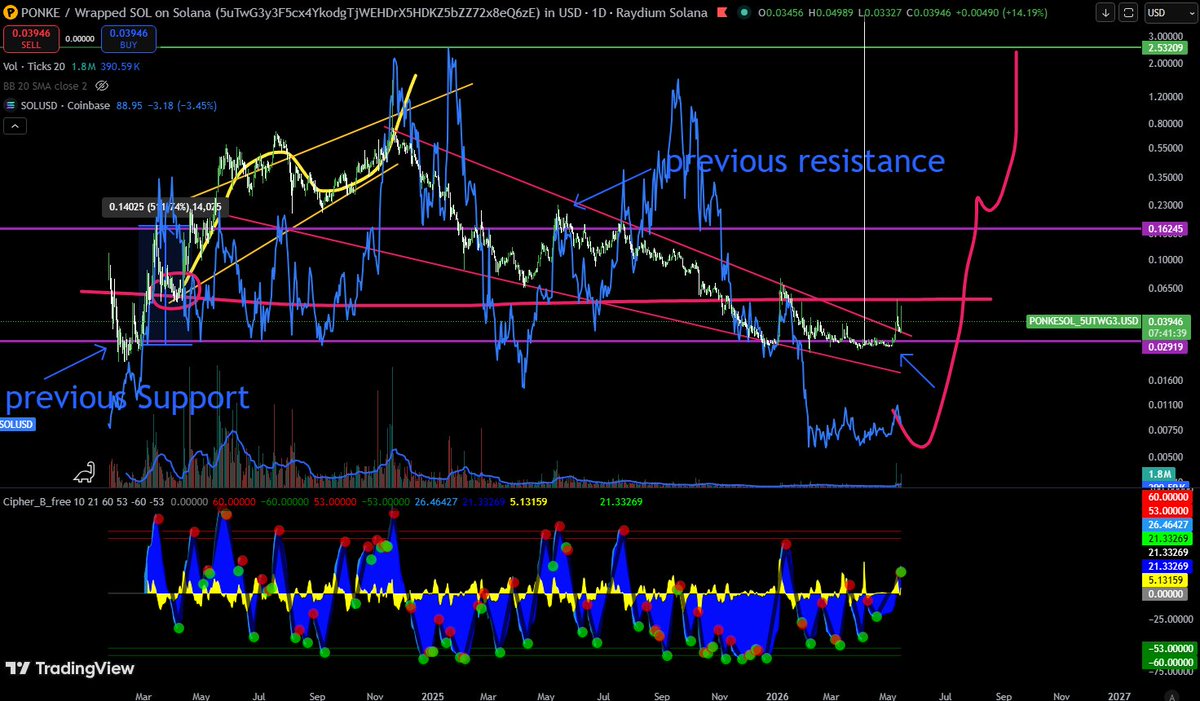Select the BB 20 SMA close 2 label
The height and width of the screenshot is (701, 1200).
[x=47, y=86]
